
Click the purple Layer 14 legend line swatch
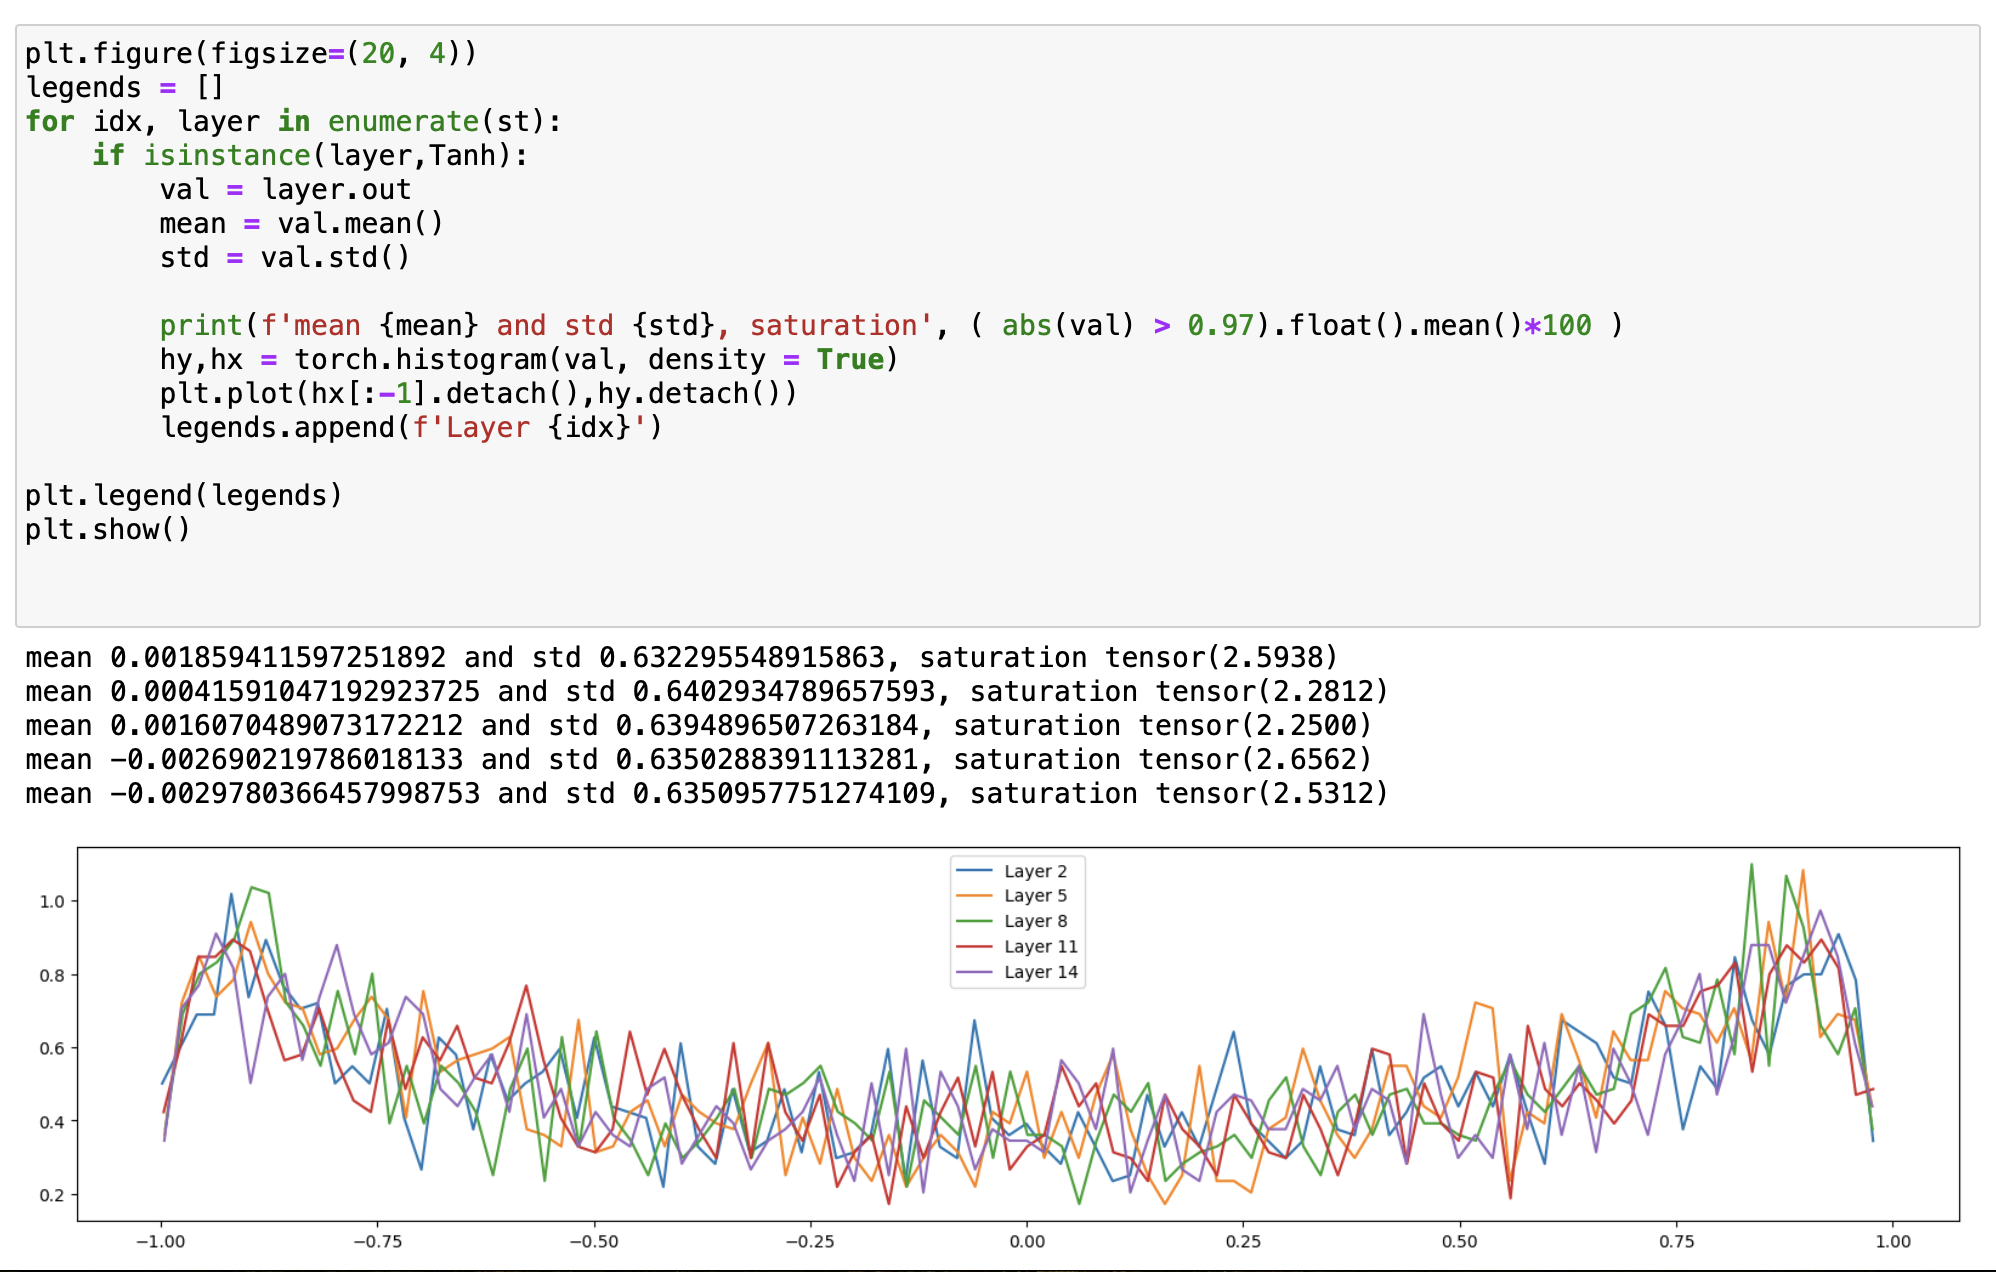[974, 972]
